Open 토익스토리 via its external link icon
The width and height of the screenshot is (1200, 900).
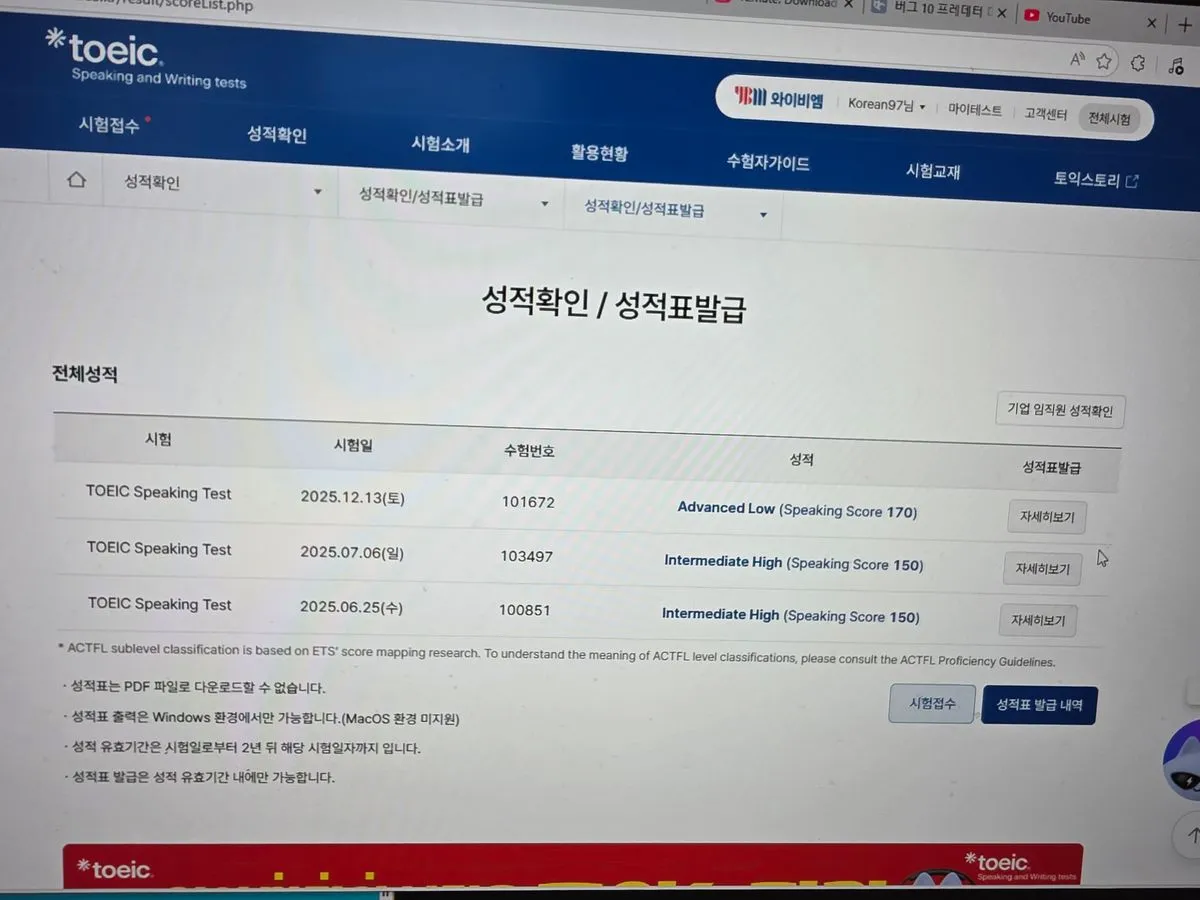click(x=1134, y=180)
